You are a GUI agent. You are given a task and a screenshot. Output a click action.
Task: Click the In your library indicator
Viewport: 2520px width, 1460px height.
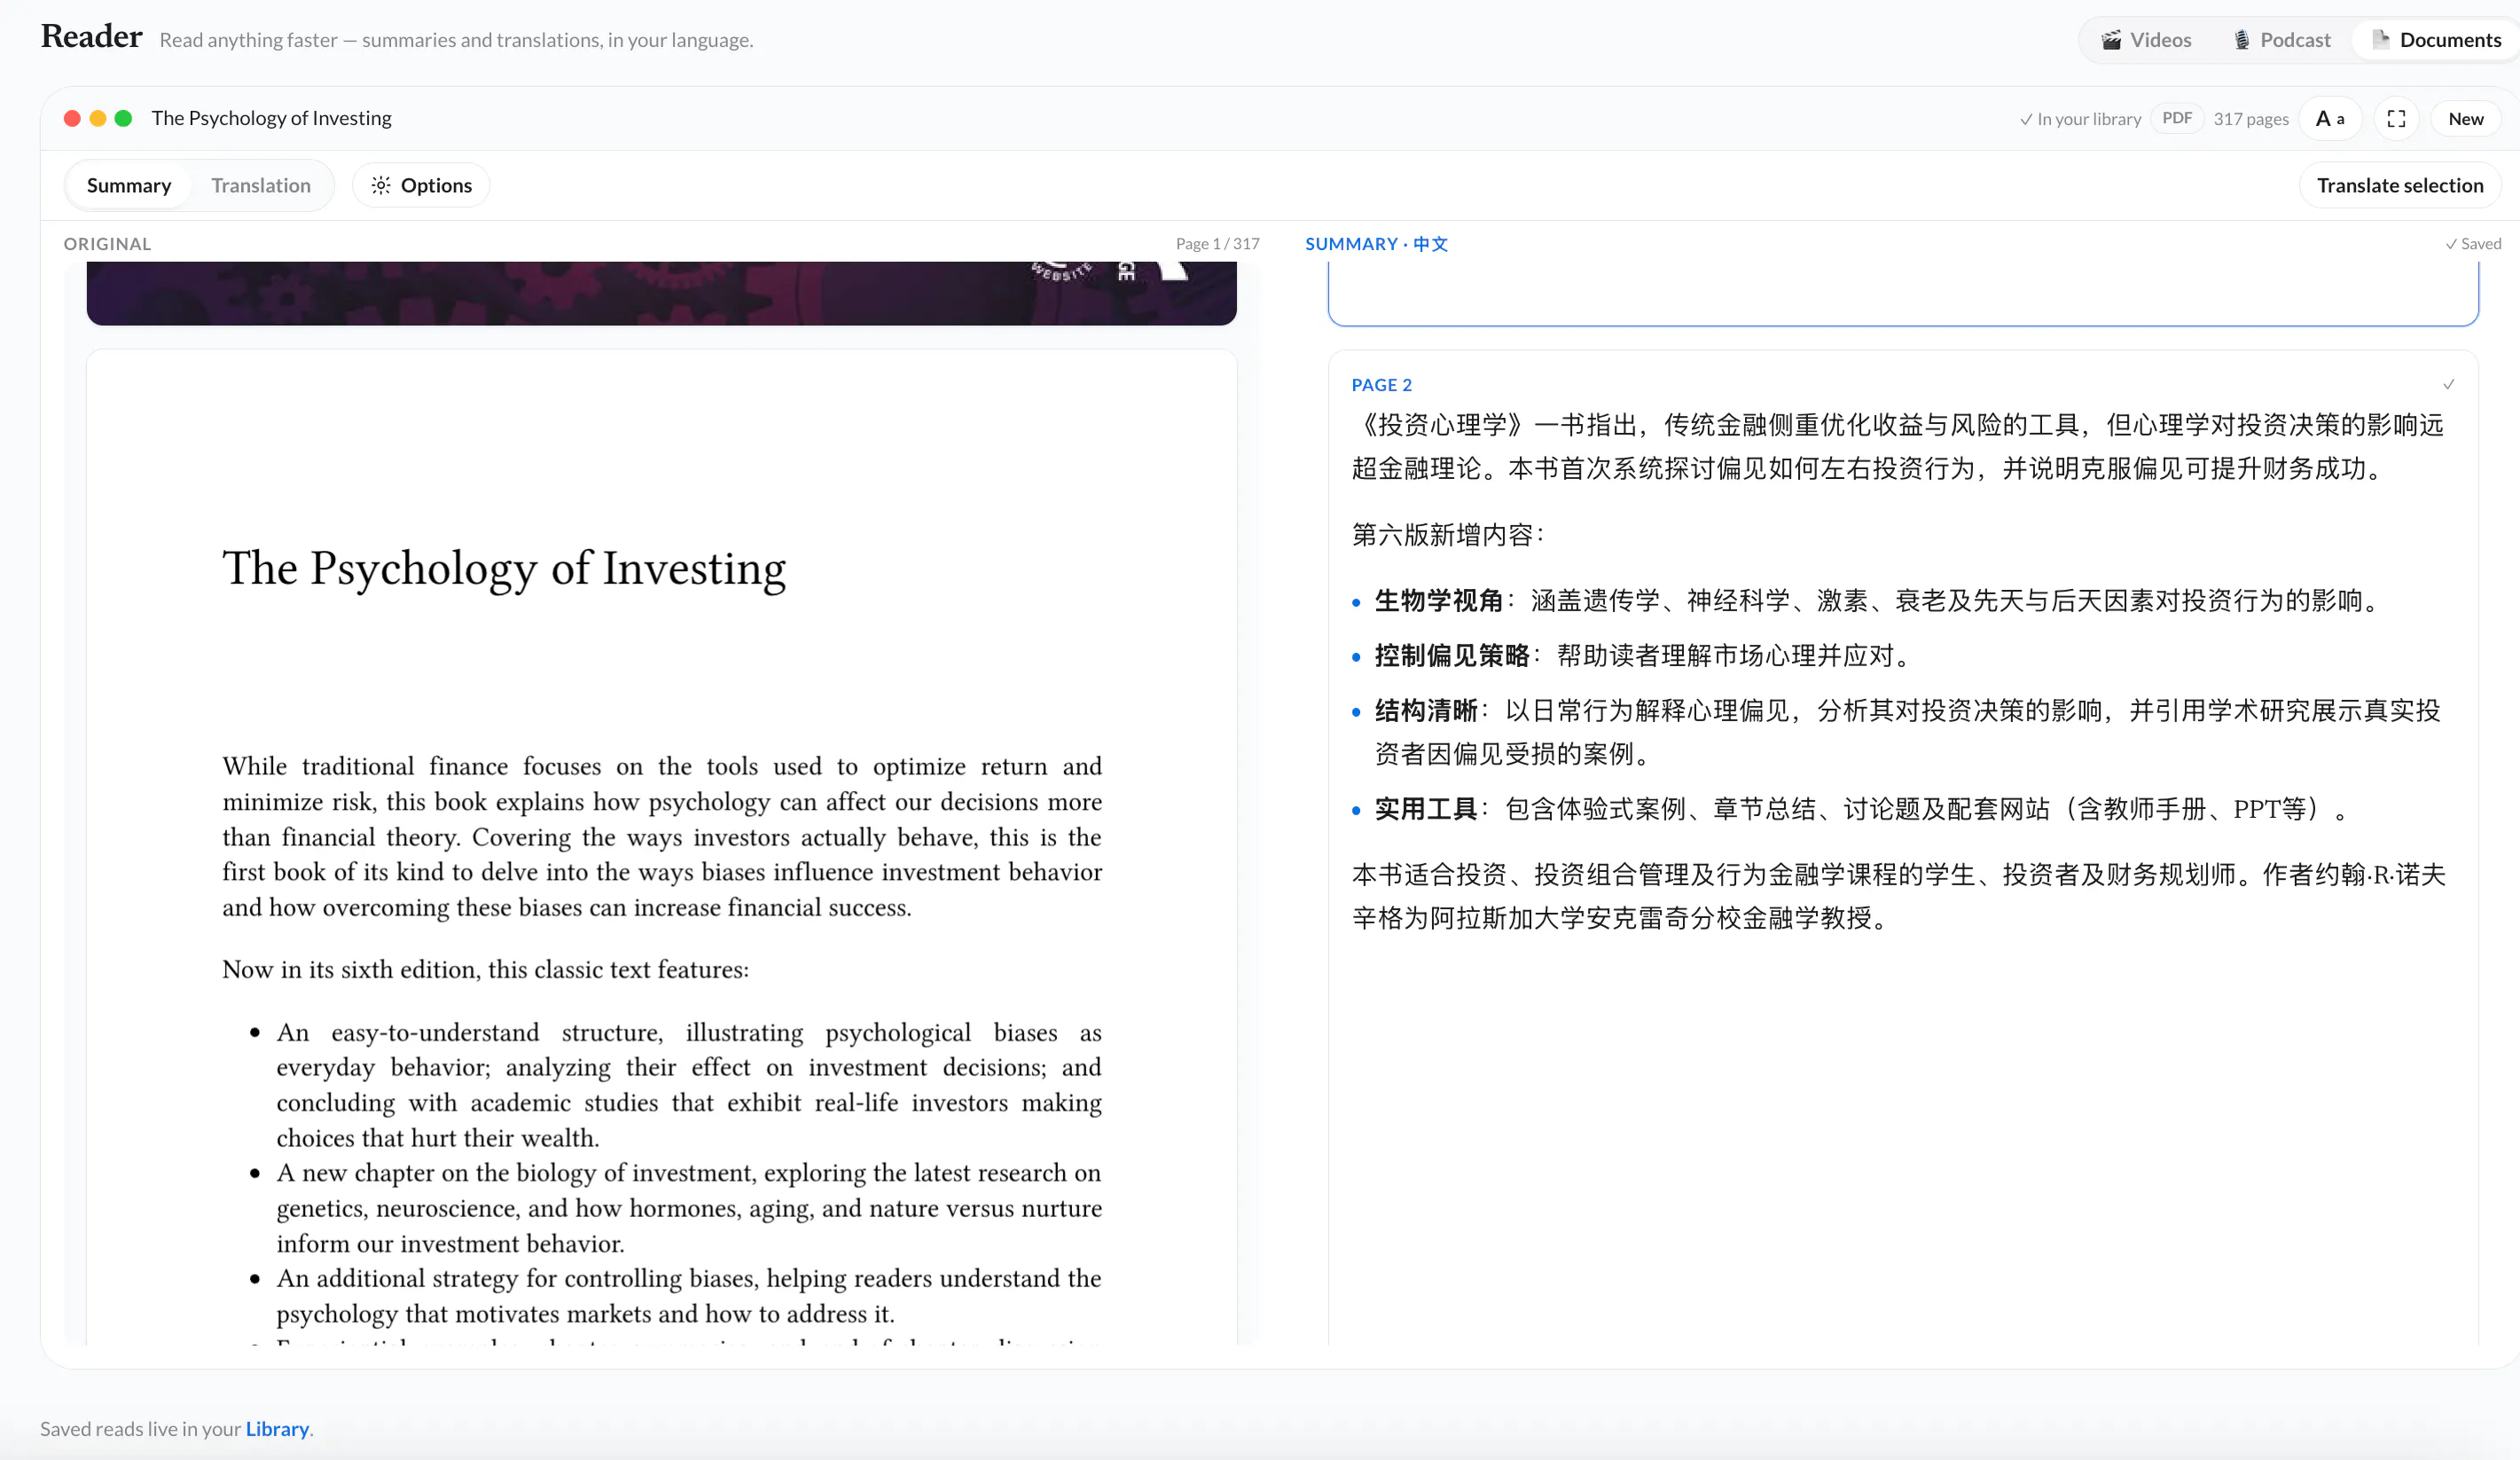pos(2080,119)
